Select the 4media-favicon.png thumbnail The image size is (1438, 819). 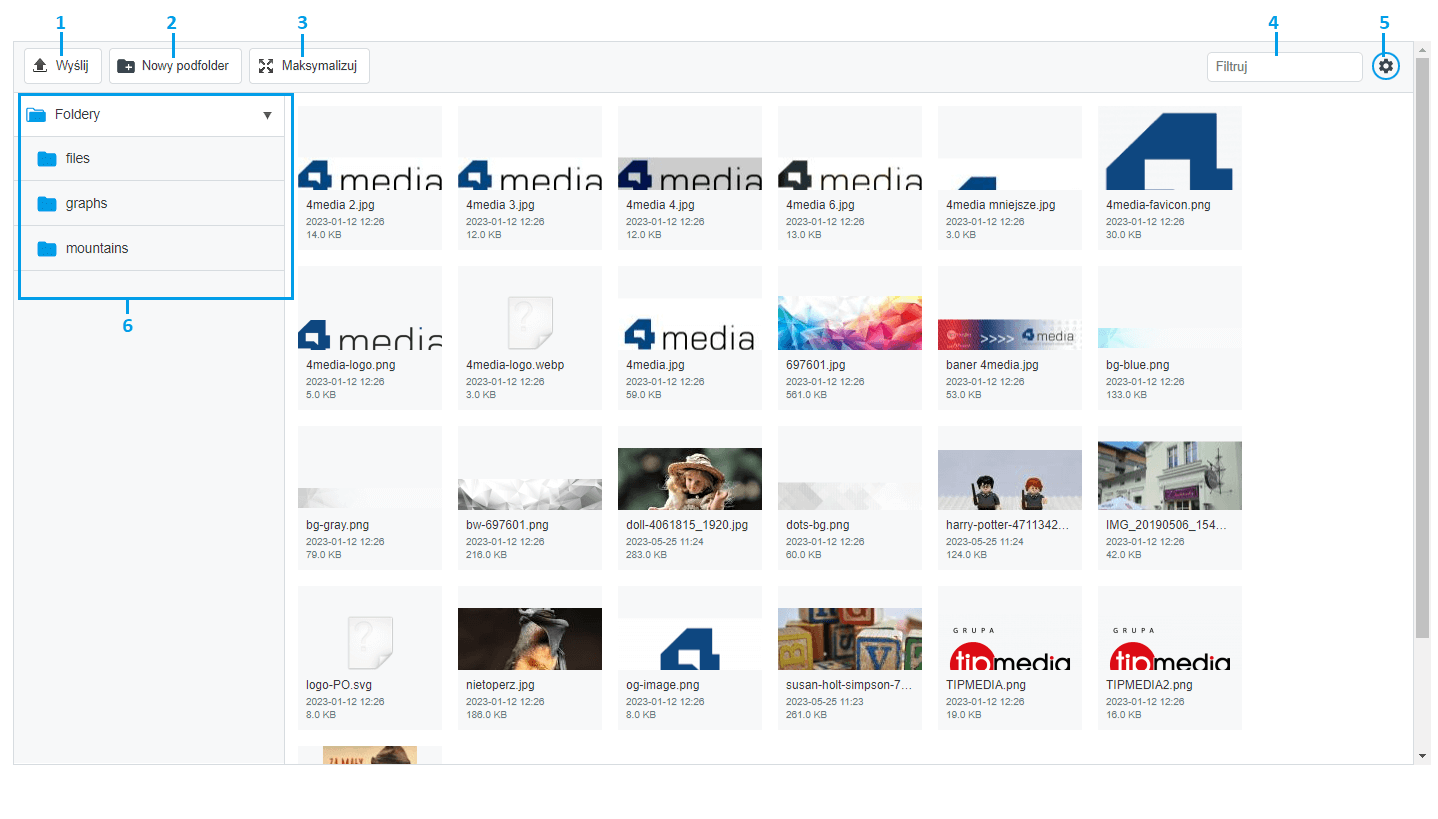click(1170, 148)
